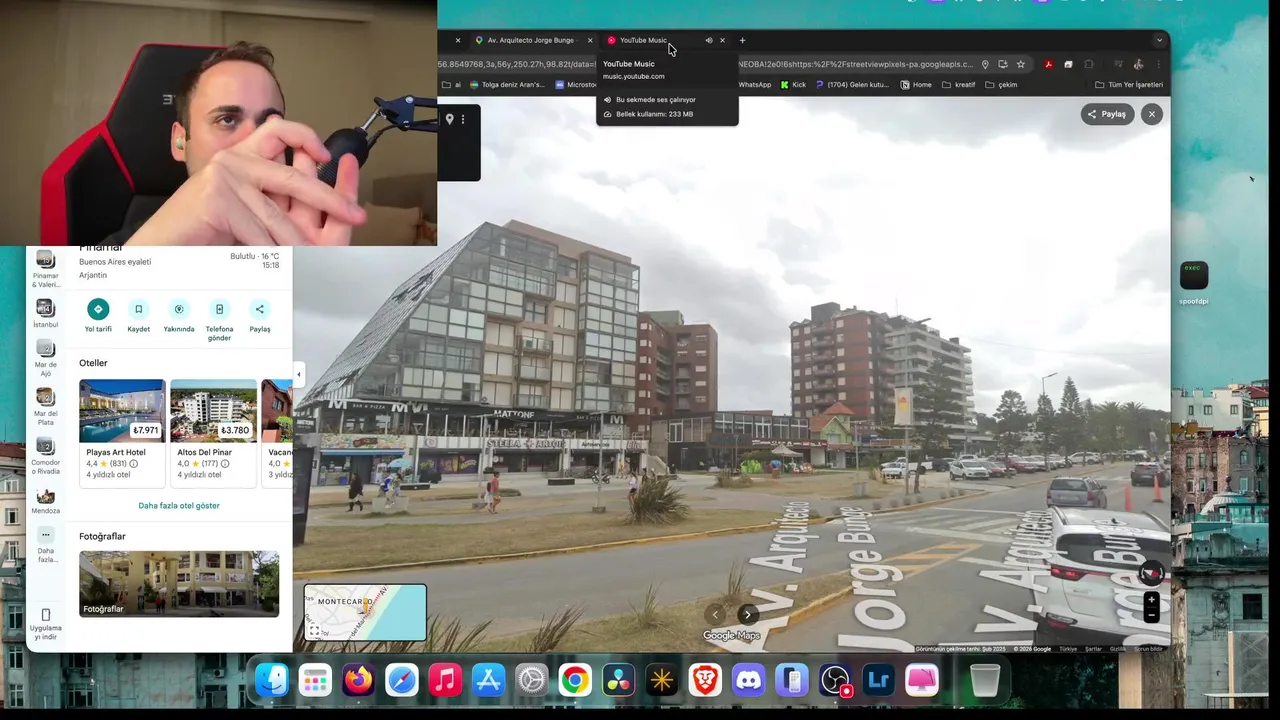The image size is (1280, 720).
Task: Collapse the Maps side panel arrow
Action: click(x=298, y=375)
